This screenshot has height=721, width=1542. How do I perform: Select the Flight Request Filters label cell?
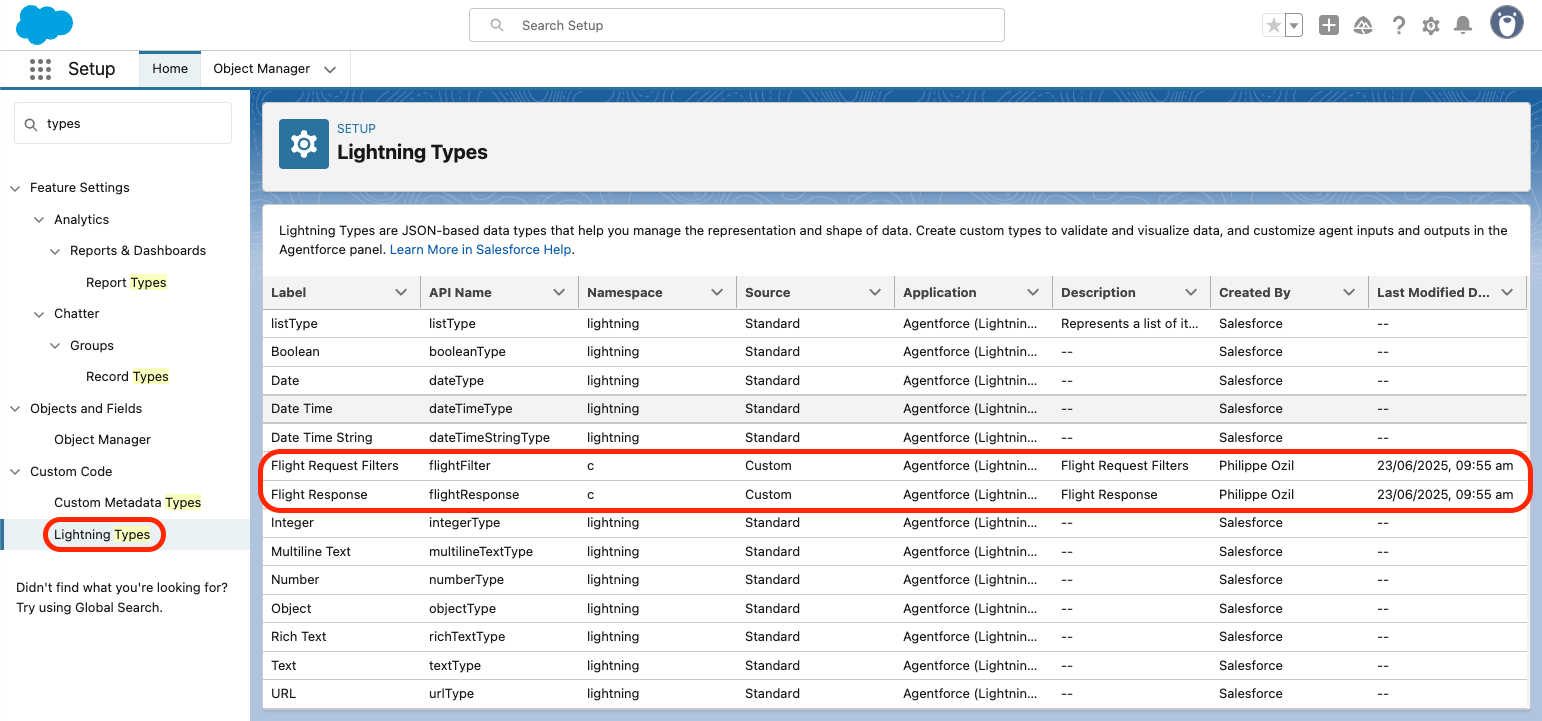tap(335, 466)
